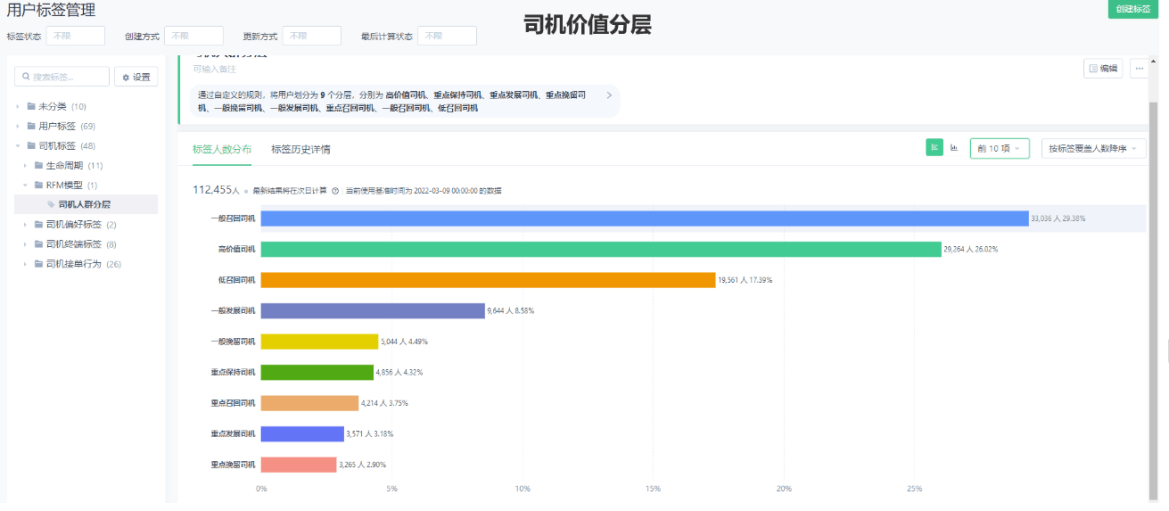Viewport: 1169px width, 511px height.
Task: Switch to vertical column chart view
Action: tap(954, 148)
